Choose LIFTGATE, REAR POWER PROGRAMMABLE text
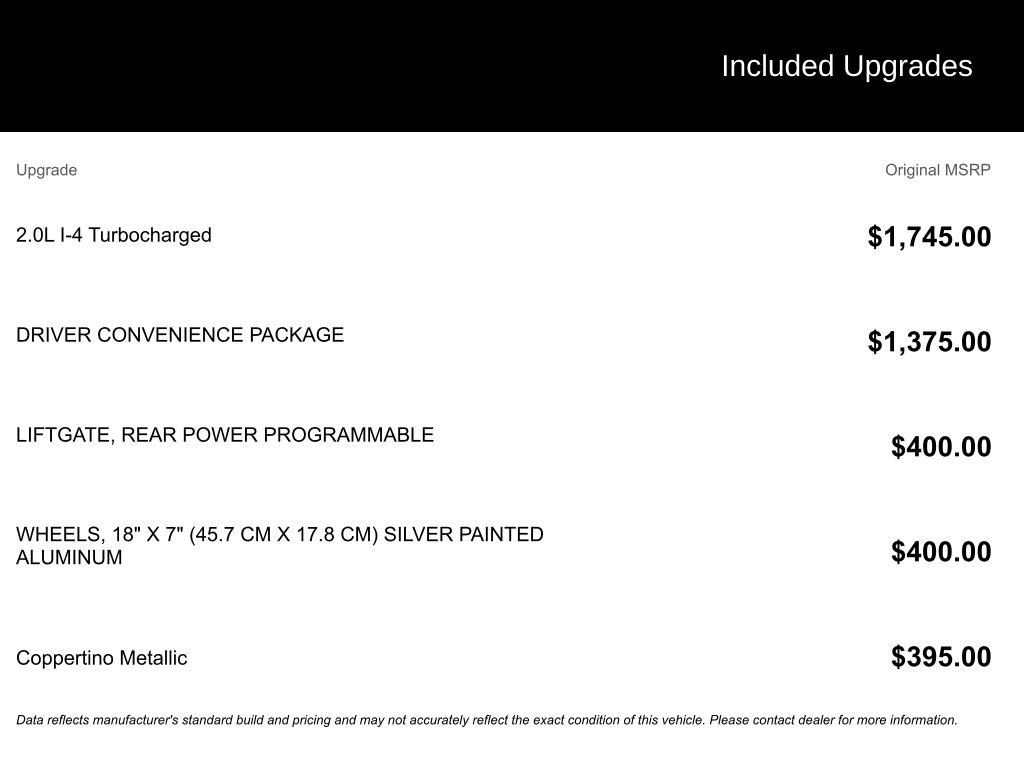 click(225, 435)
